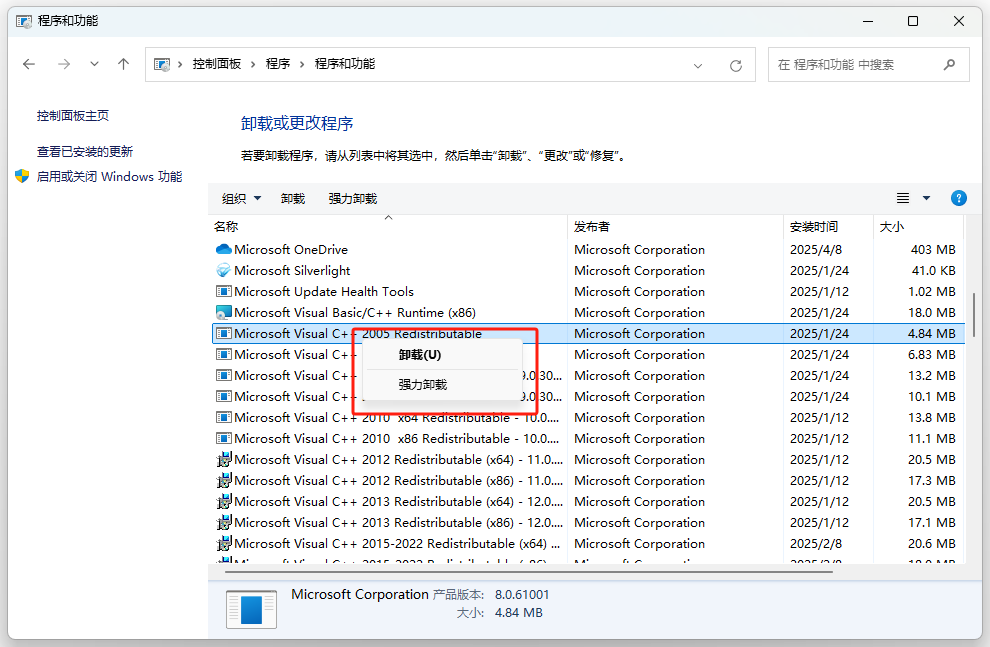Select Microsoft Visual Basic/C++ Runtime (x86)
Viewport: 990px width, 647px height.
point(588,312)
